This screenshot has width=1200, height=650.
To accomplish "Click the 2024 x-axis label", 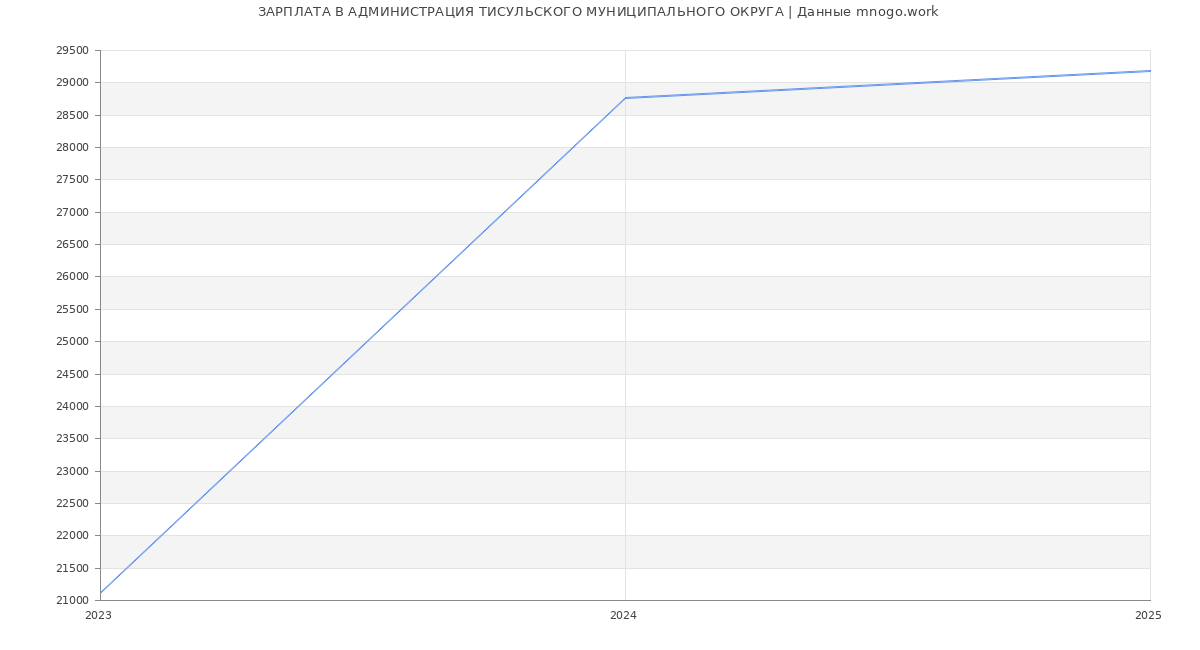I will pos(623,616).
